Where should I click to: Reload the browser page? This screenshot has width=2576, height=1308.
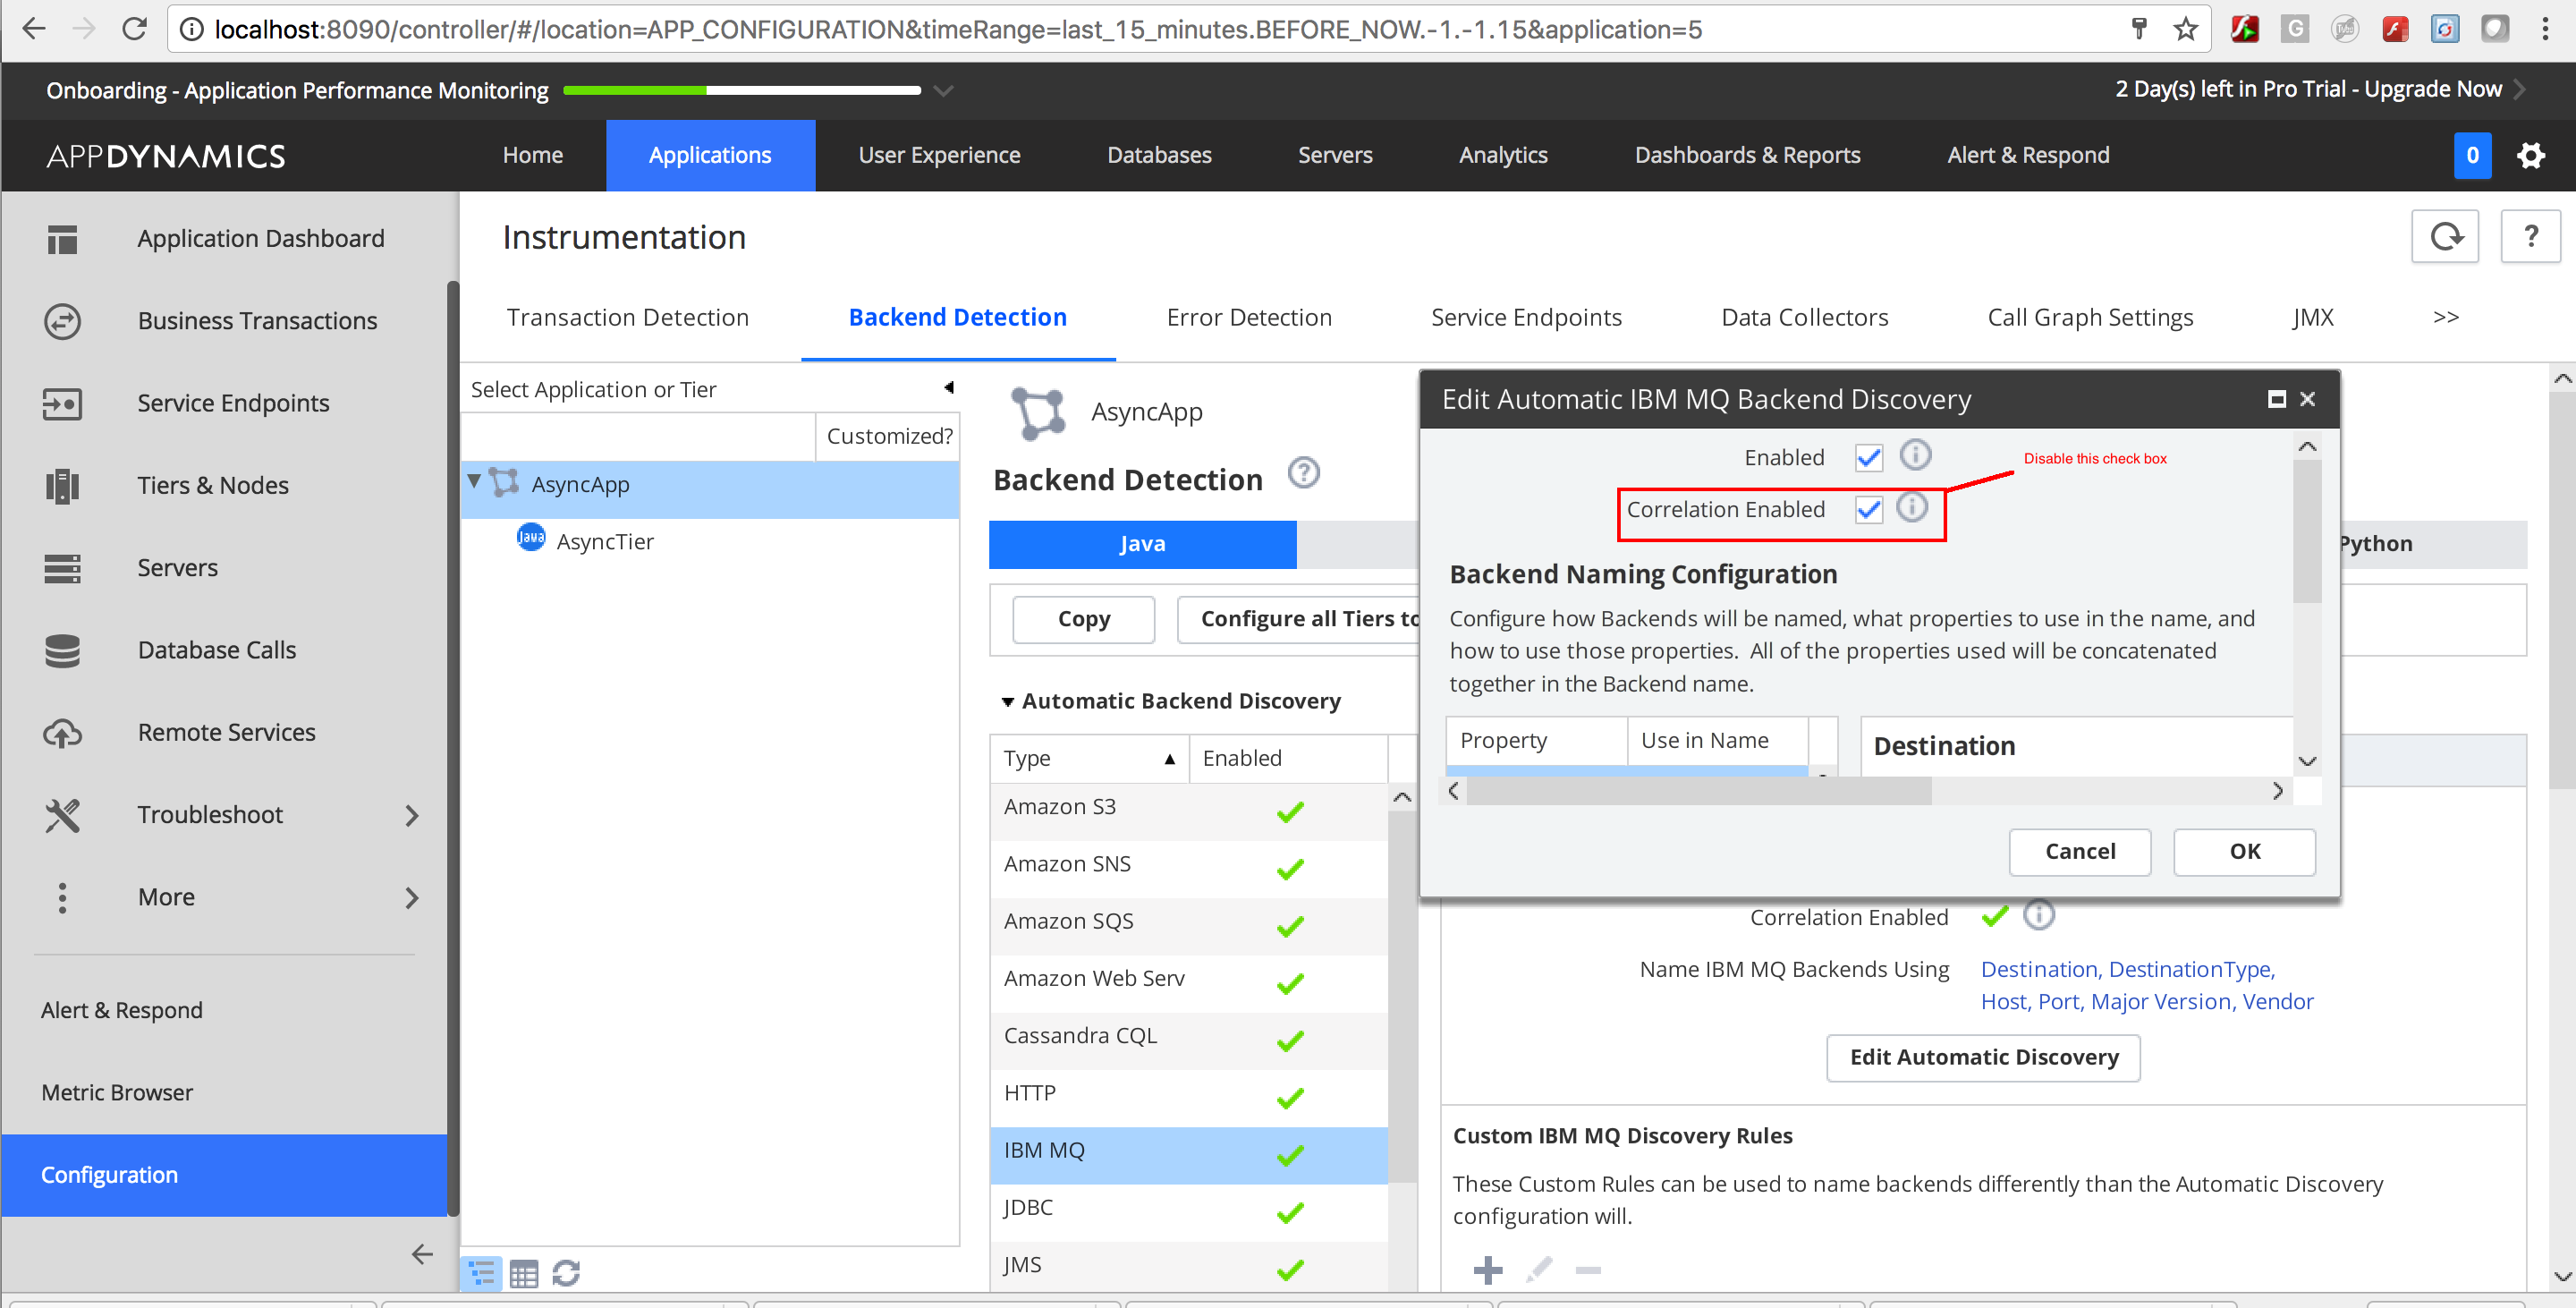[x=134, y=29]
